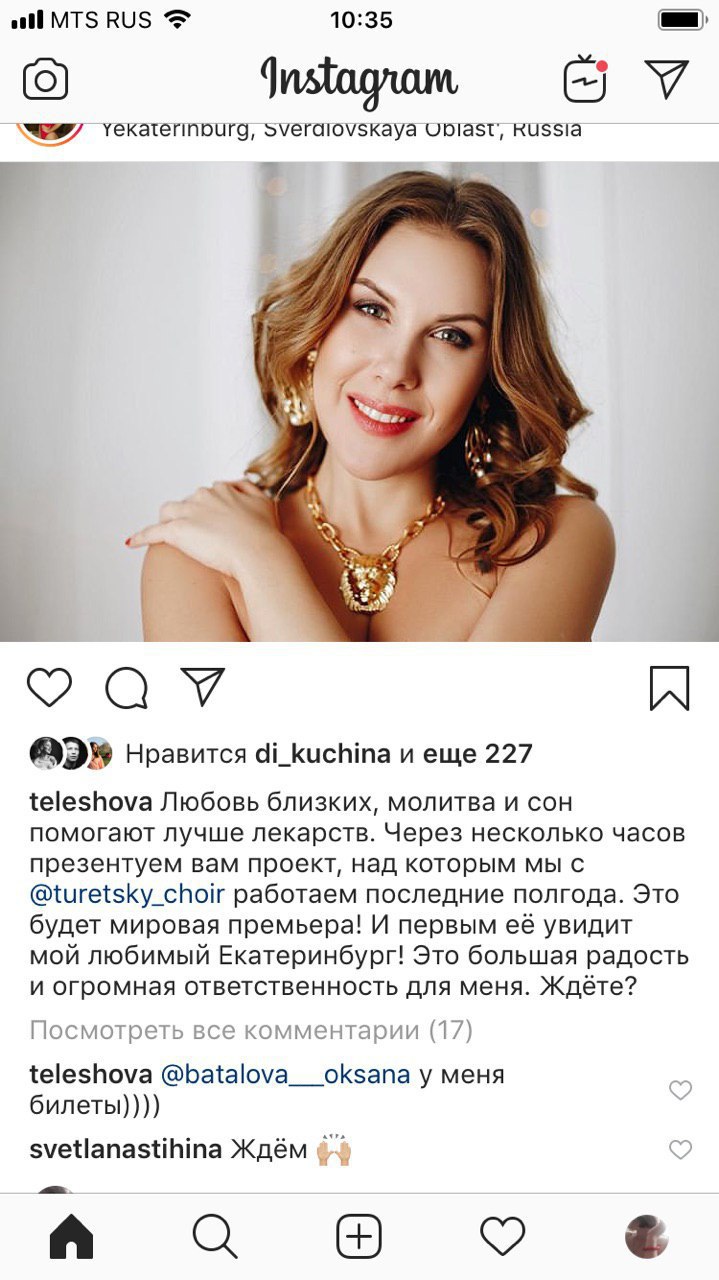Open the Search tab magnifier
The height and width of the screenshot is (1280, 719).
click(x=215, y=1237)
